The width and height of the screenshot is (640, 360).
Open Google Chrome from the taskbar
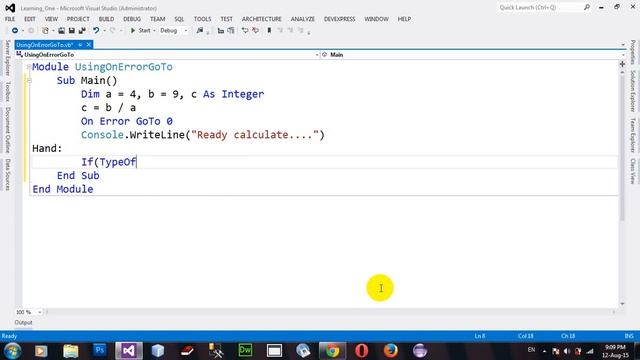332,351
